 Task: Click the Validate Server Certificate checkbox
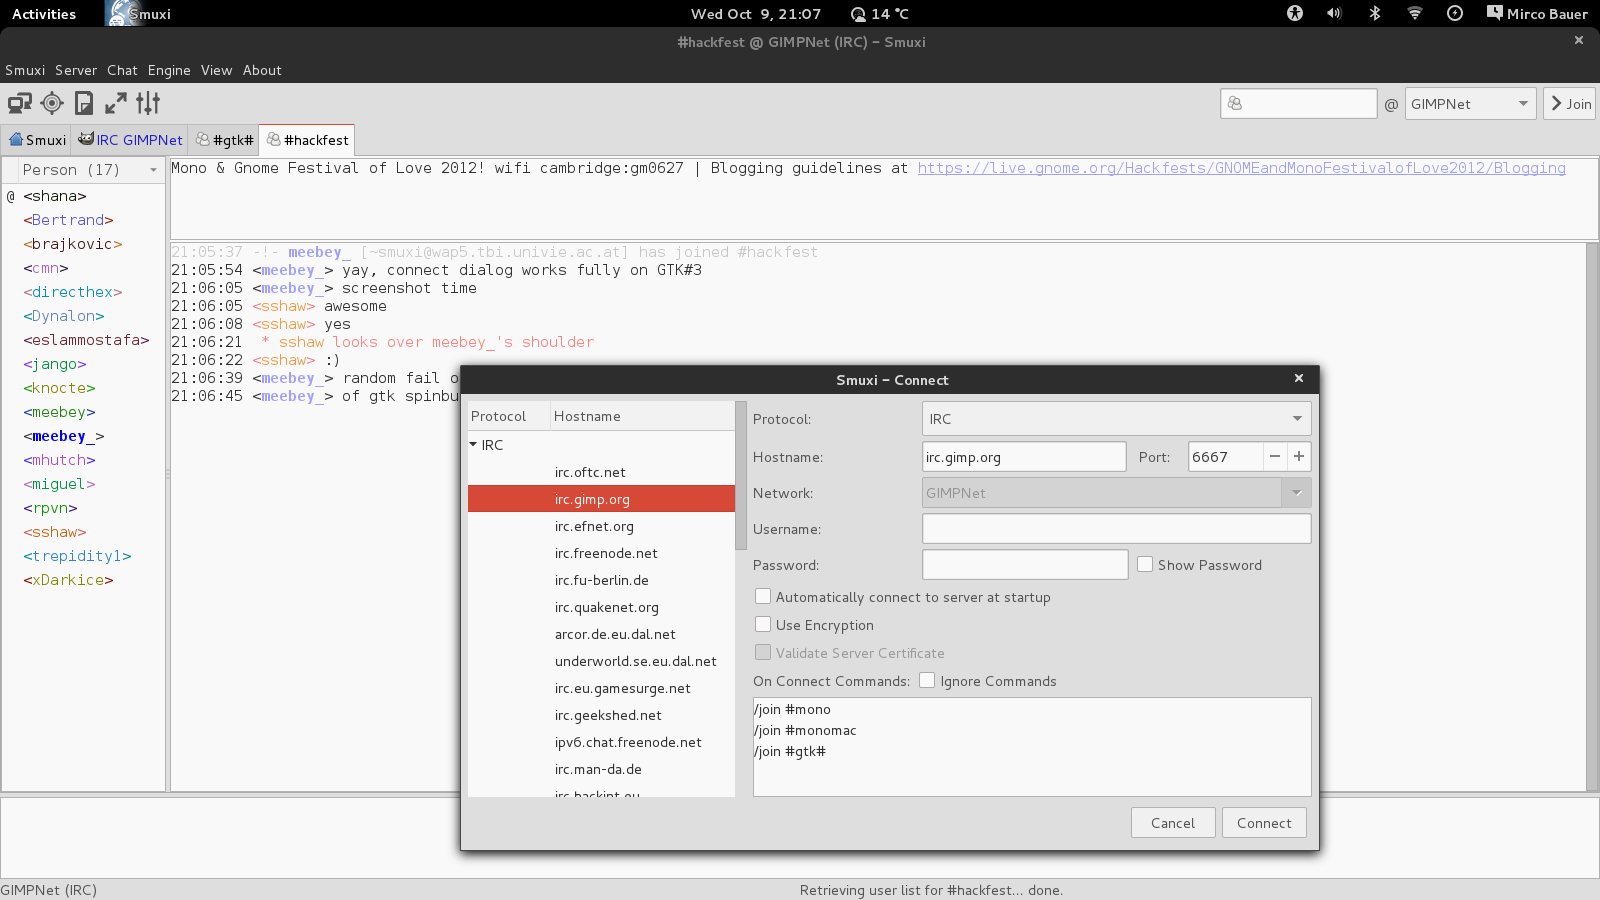[763, 652]
